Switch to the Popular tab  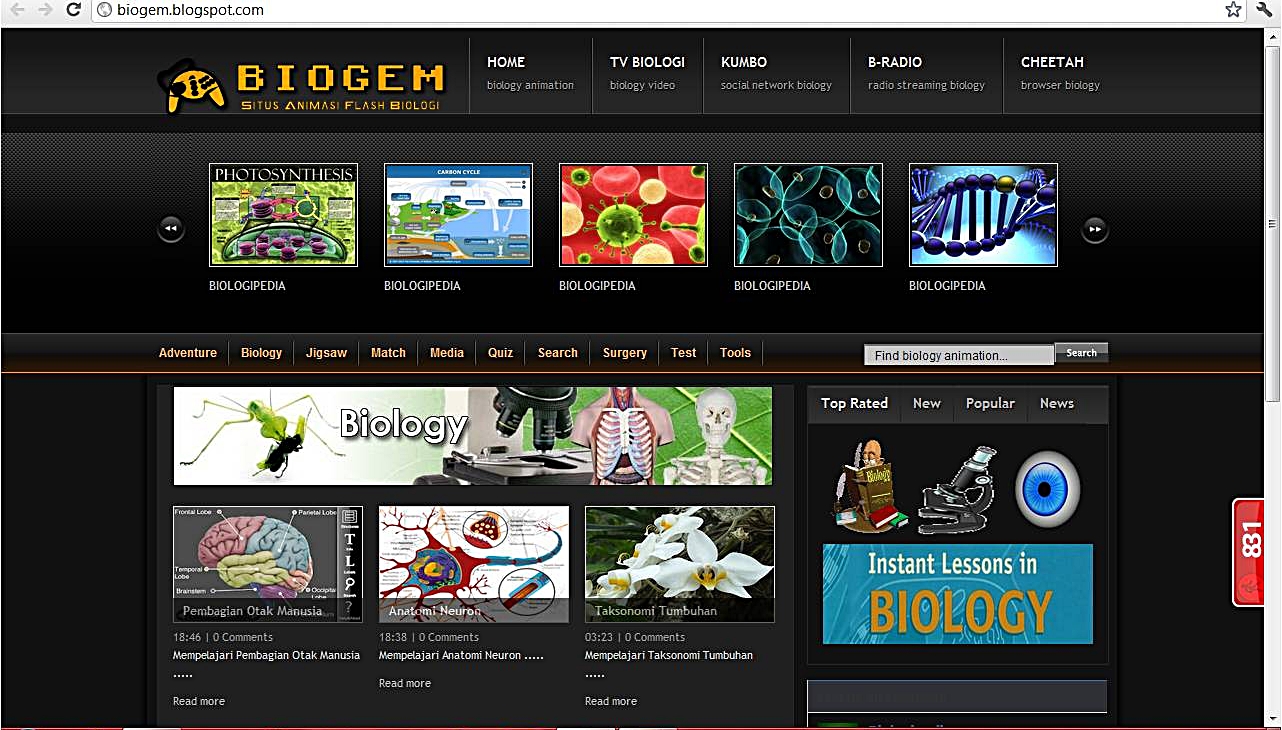click(x=990, y=403)
